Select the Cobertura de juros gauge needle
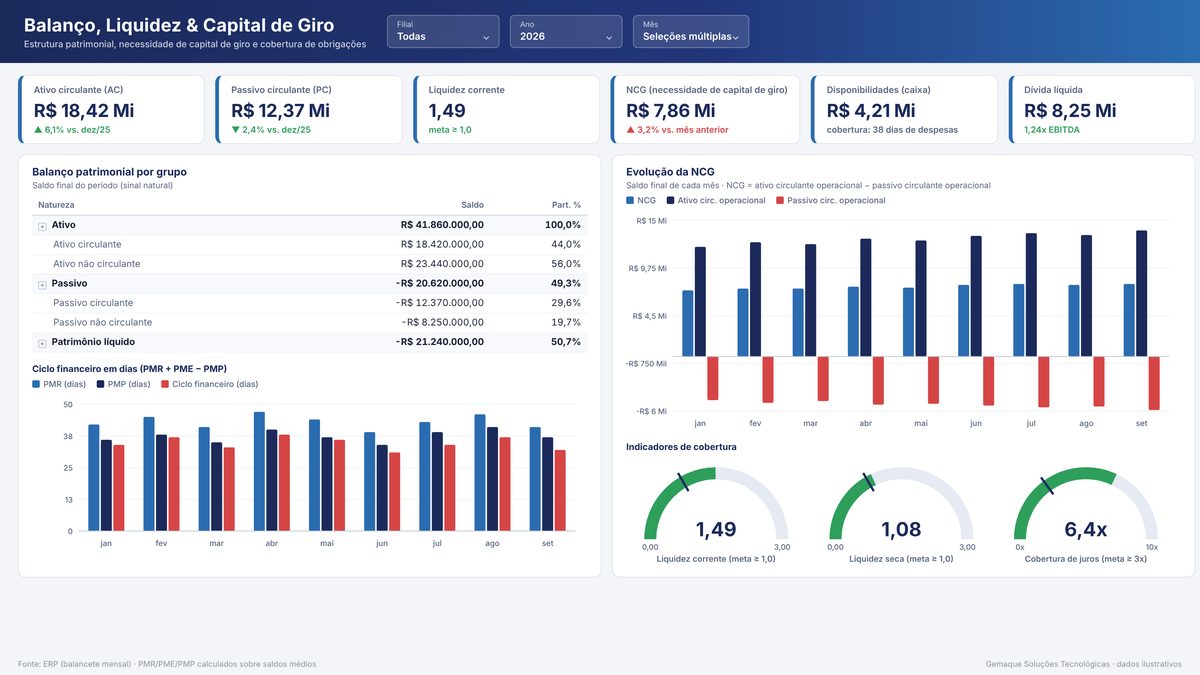 point(1047,486)
